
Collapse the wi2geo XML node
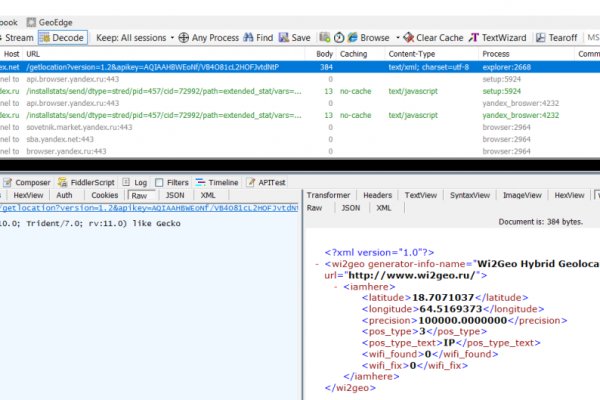click(x=317, y=263)
